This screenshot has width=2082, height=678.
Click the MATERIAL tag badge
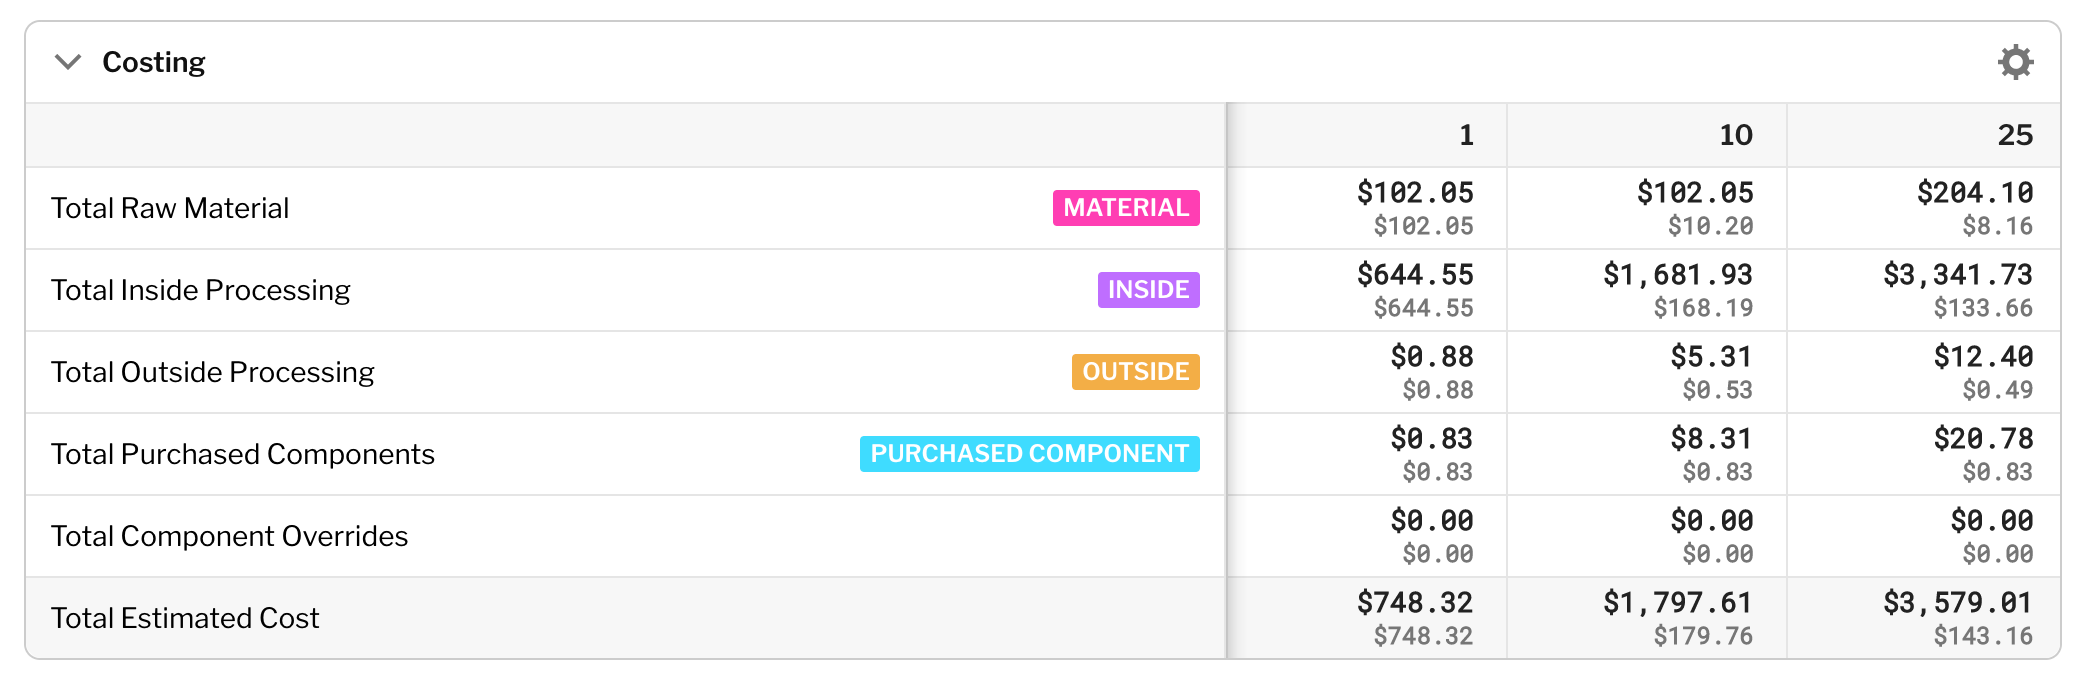1125,208
